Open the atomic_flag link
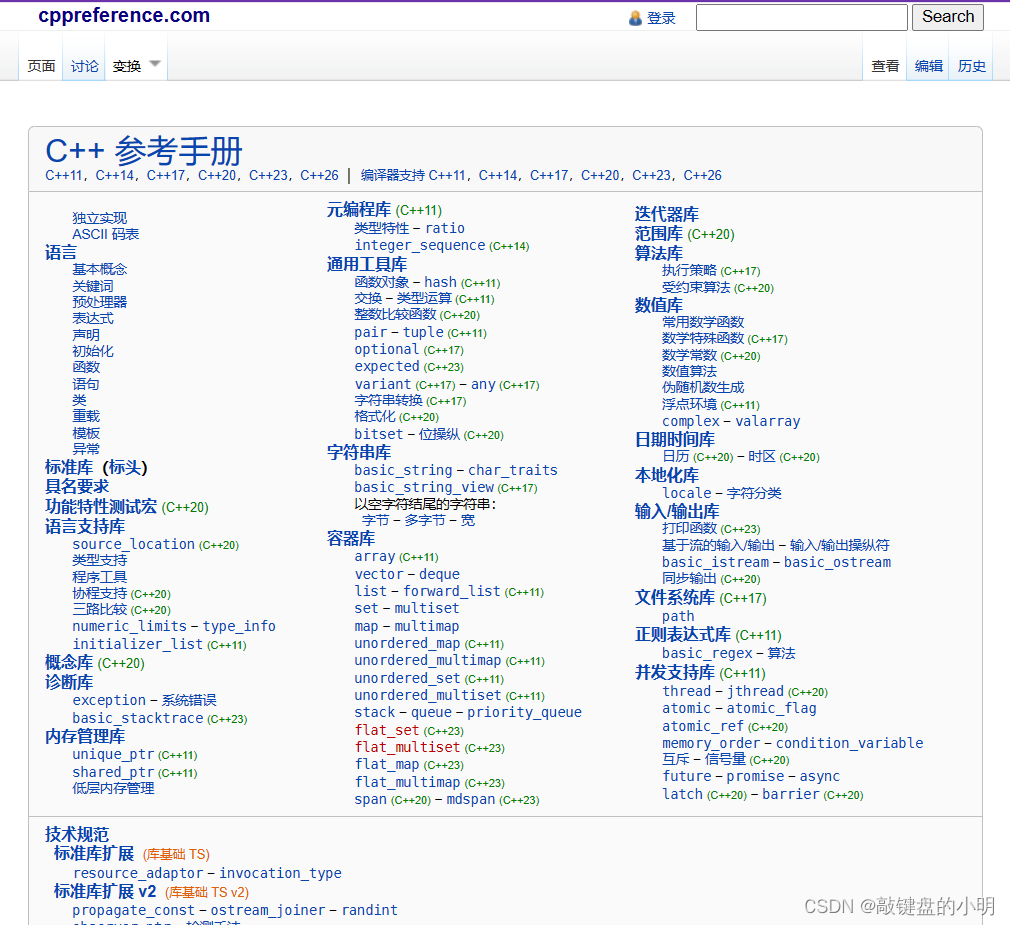 click(772, 709)
